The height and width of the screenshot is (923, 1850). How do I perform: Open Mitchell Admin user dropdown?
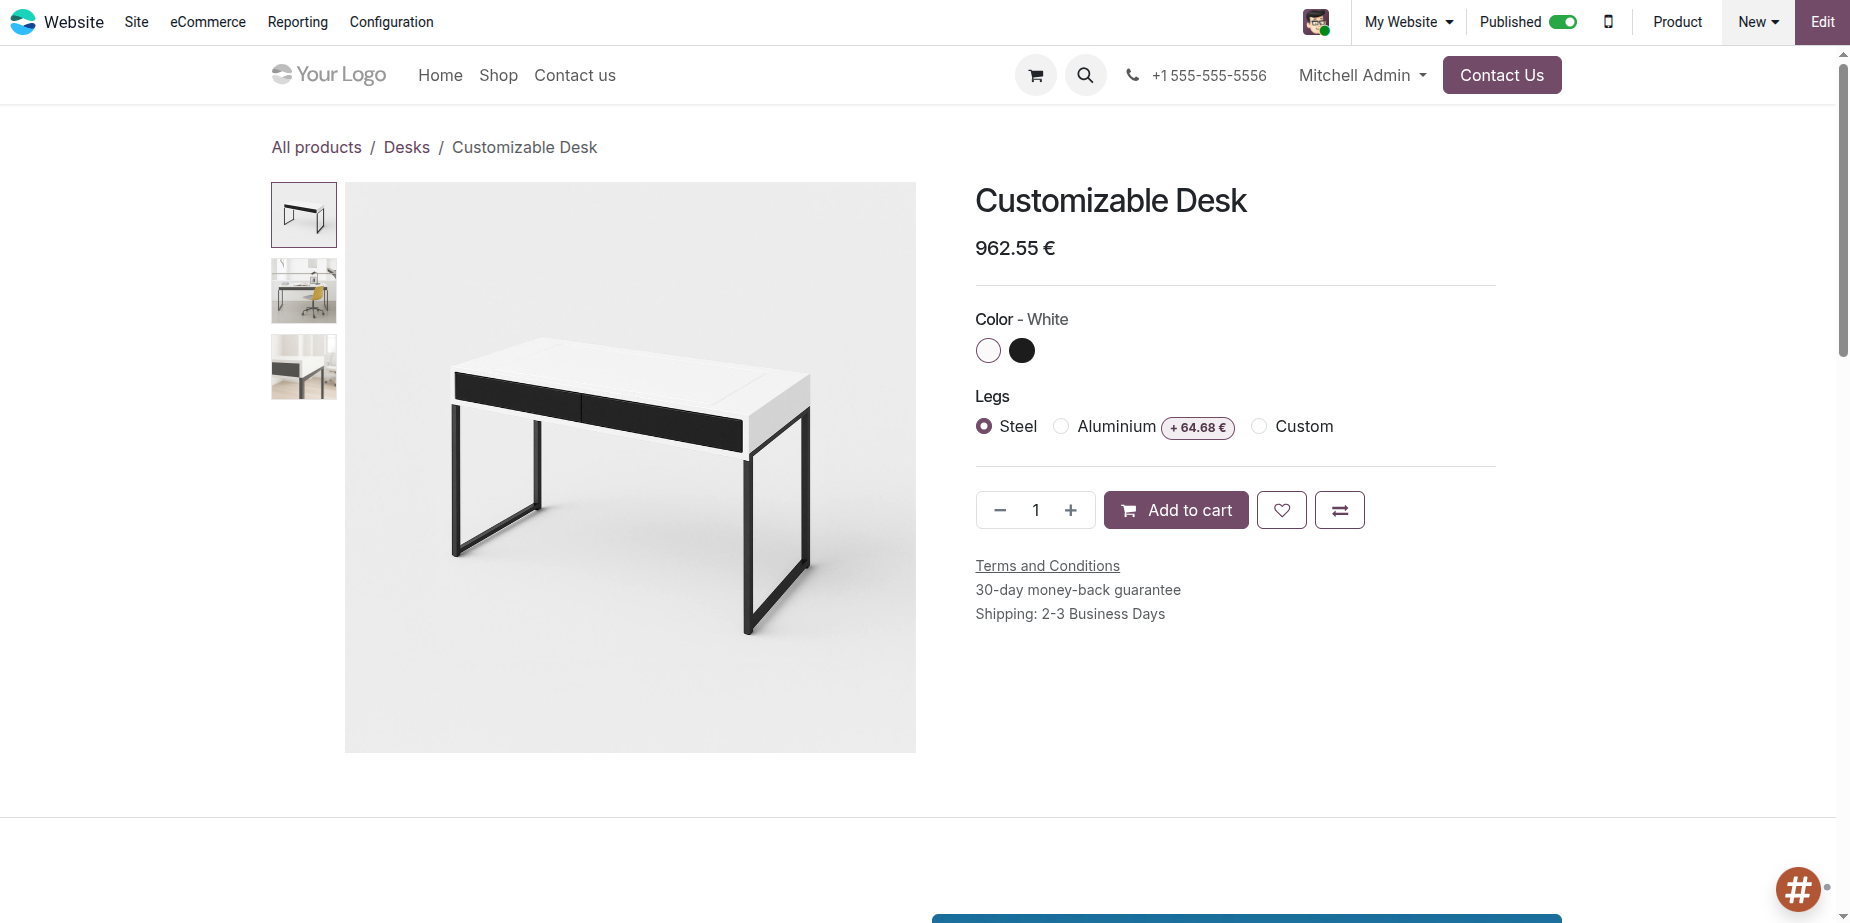tap(1362, 75)
